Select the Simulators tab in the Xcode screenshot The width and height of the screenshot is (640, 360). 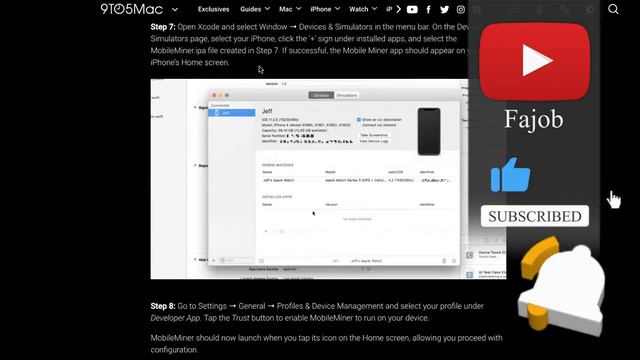tap(347, 95)
